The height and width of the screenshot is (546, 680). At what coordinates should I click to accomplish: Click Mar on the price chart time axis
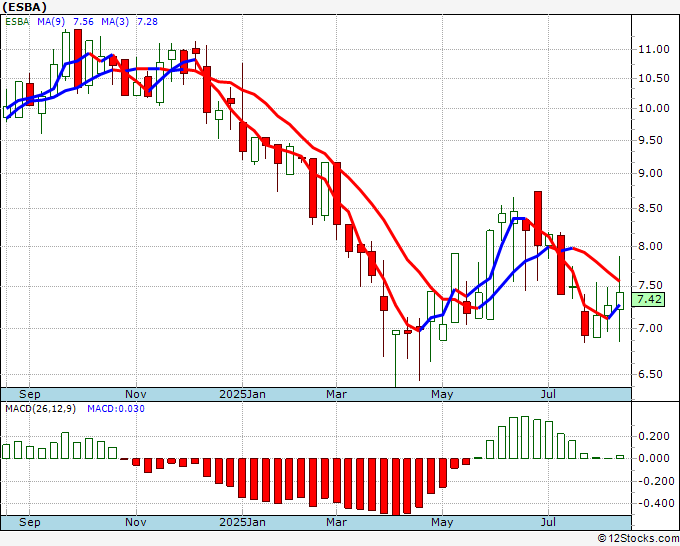337,394
